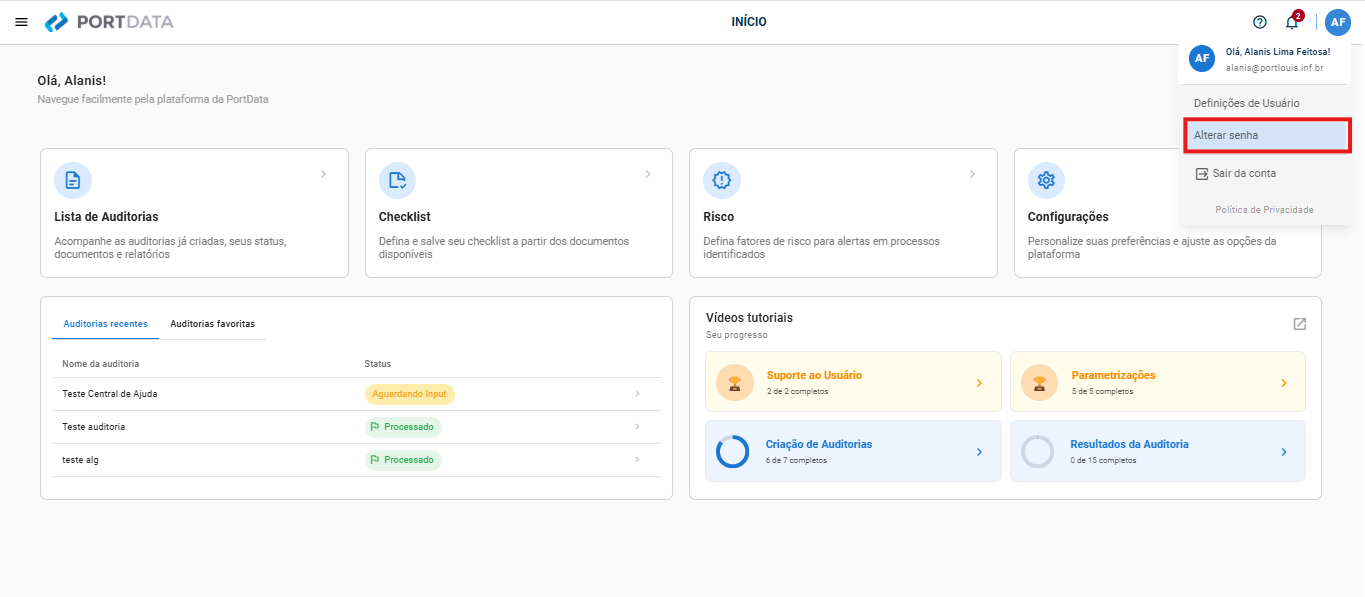Click the Lista de Auditorias document icon
The width and height of the screenshot is (1365, 597).
point(73,180)
